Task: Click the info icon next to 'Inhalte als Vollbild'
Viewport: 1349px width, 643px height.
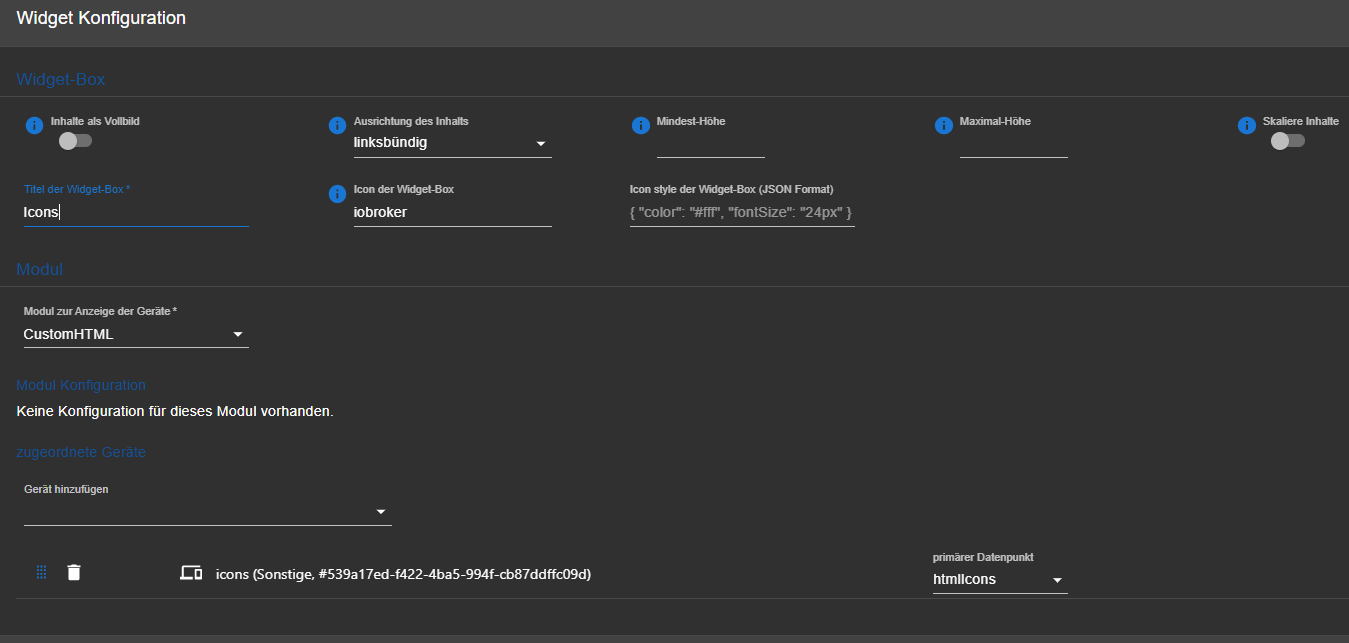Action: click(x=34, y=125)
